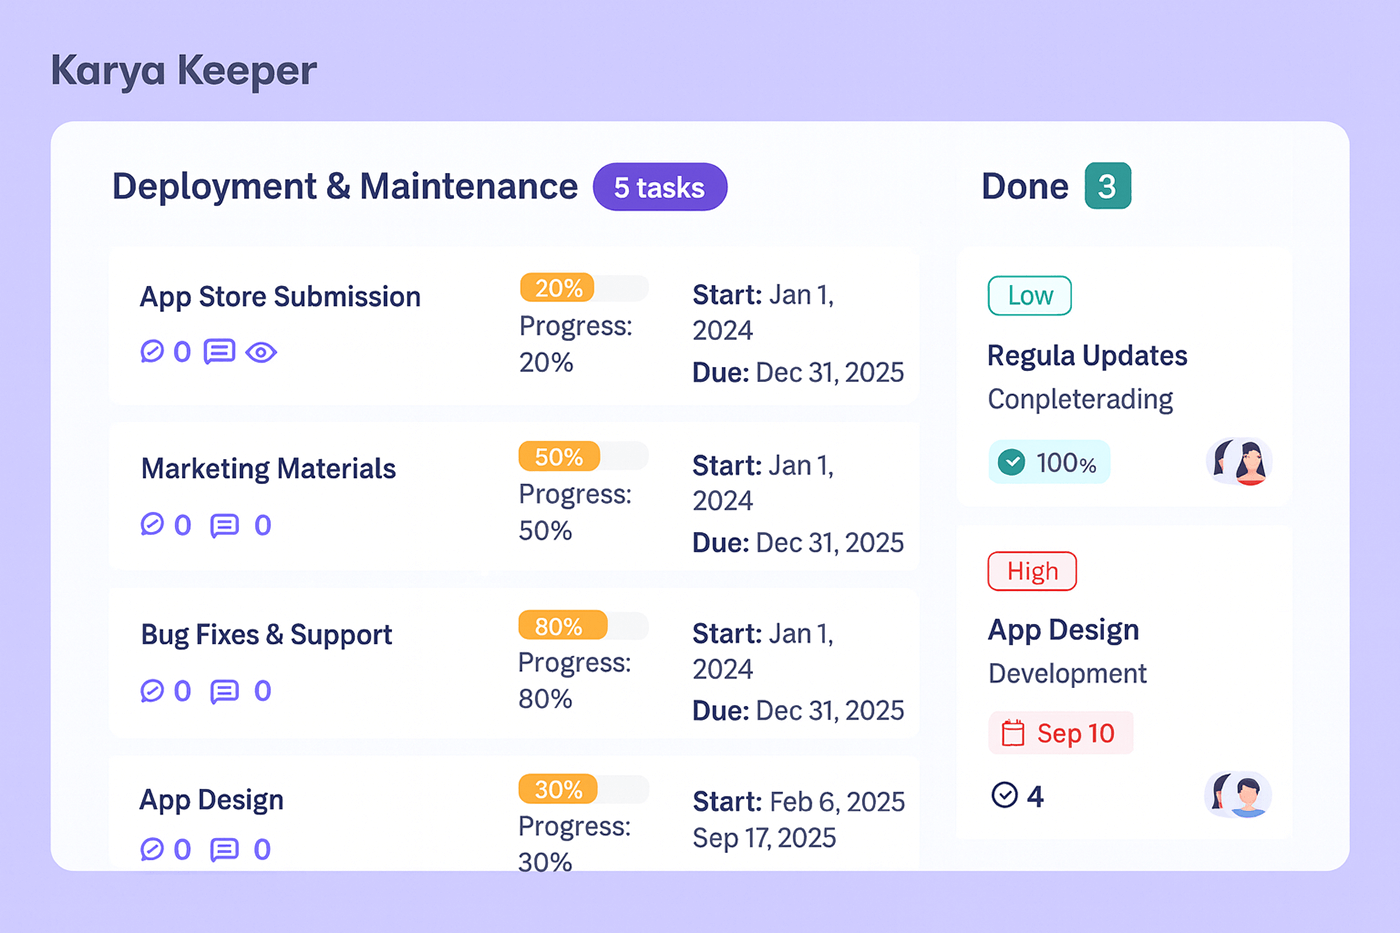Click the comment icon on App Store Submission
Screen dimensions: 1400x933
[x=219, y=352]
